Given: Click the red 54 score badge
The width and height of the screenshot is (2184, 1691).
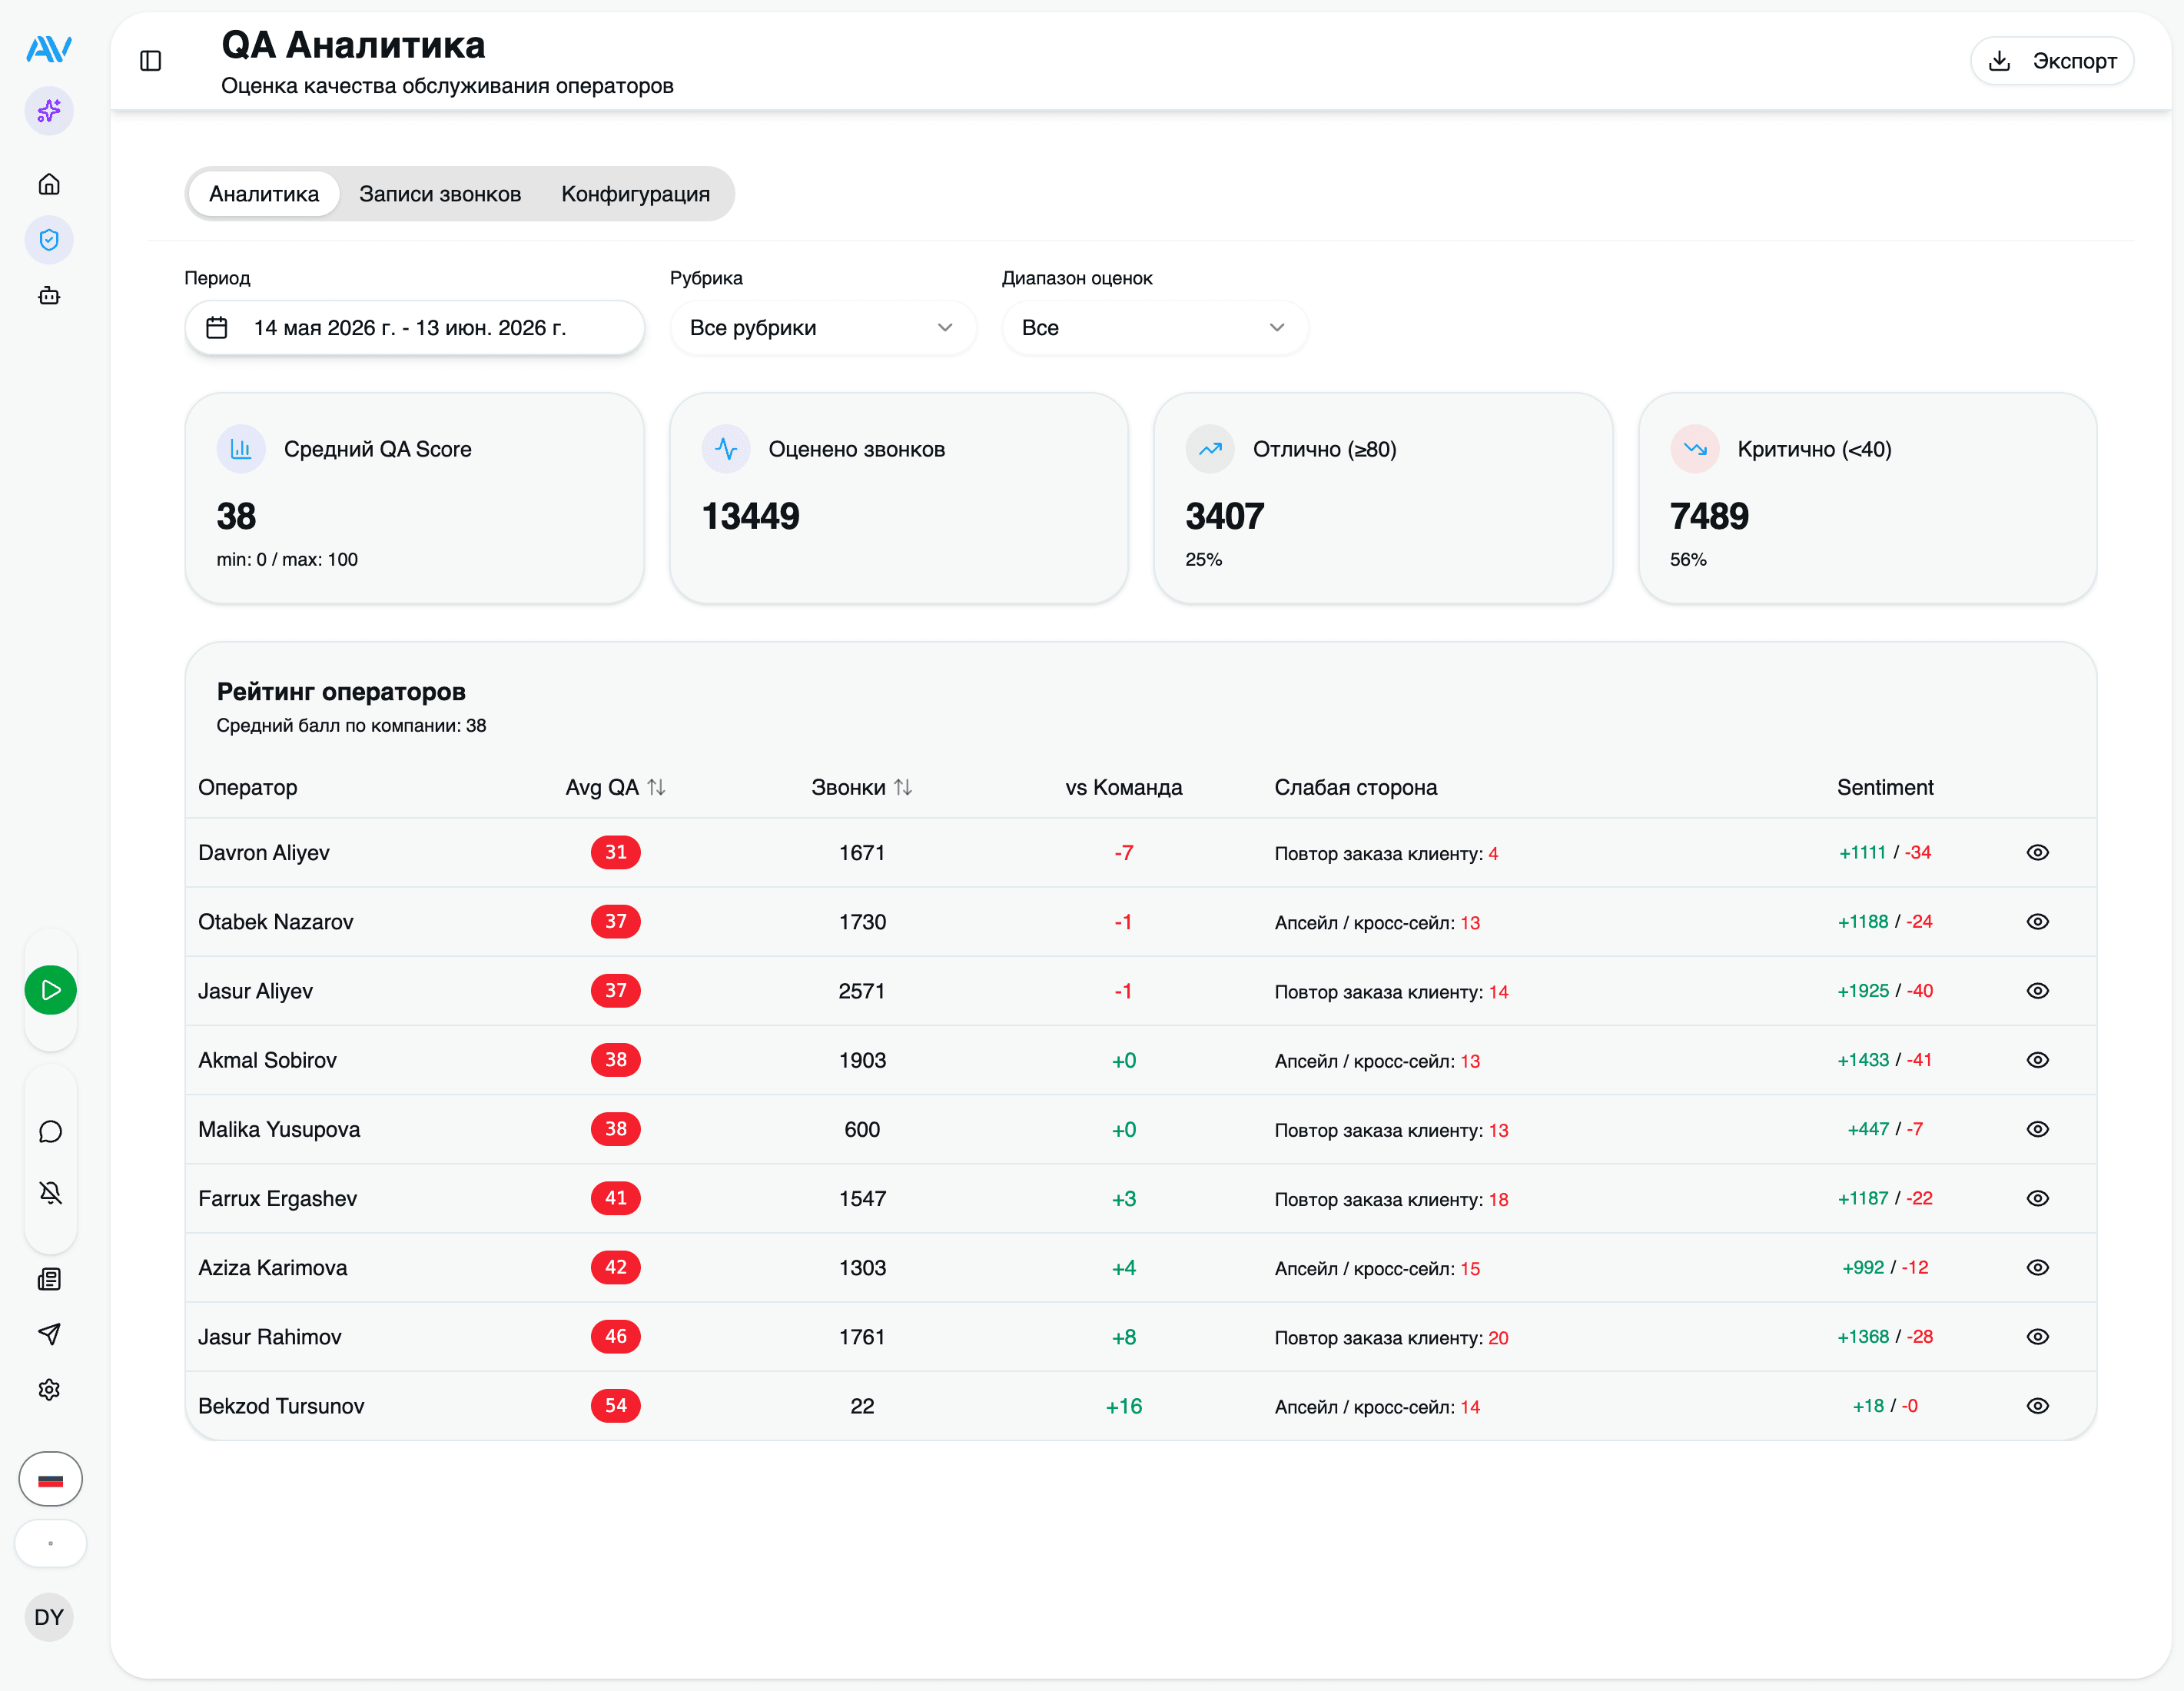Looking at the screenshot, I should [616, 1406].
